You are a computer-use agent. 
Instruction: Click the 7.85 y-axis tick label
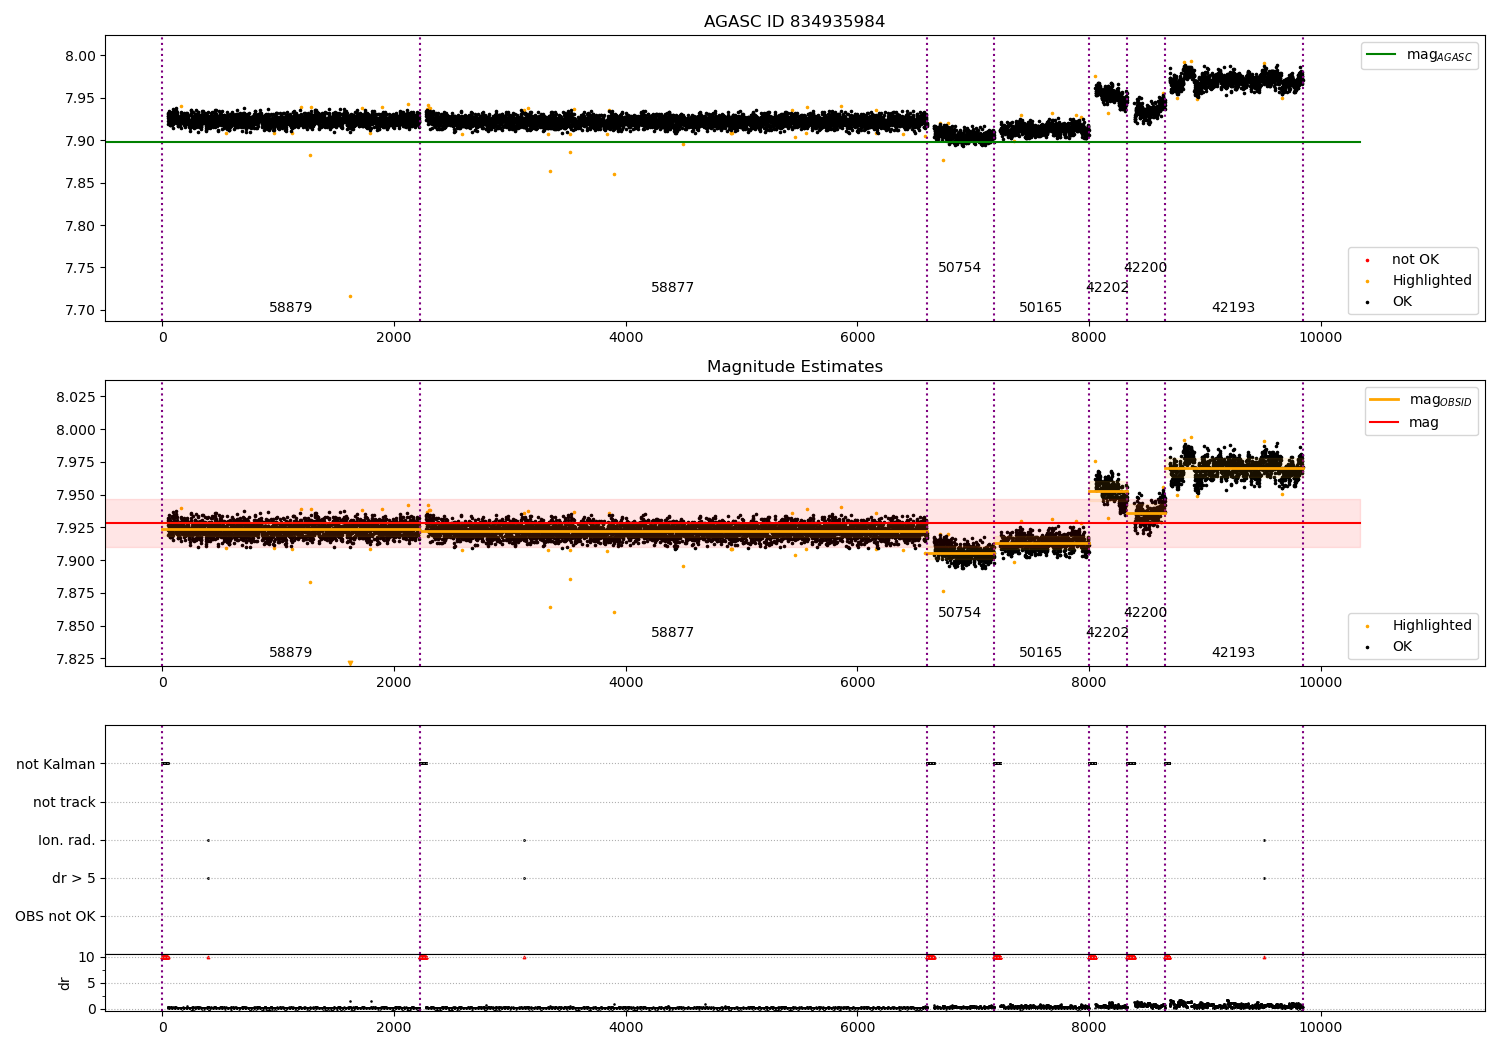click(x=80, y=184)
